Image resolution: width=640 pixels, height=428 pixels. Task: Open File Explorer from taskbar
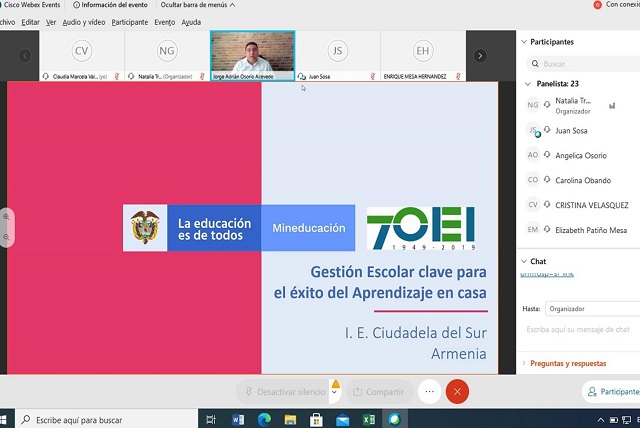tap(290, 419)
